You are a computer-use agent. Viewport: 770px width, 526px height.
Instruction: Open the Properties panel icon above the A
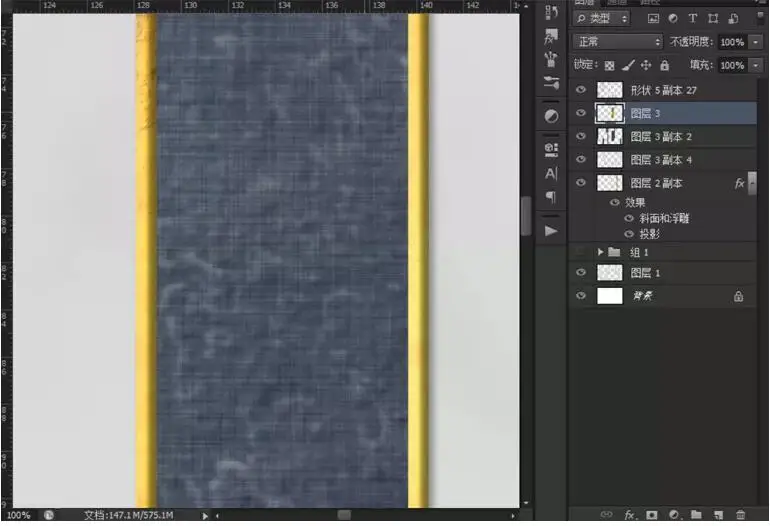pyautogui.click(x=551, y=150)
